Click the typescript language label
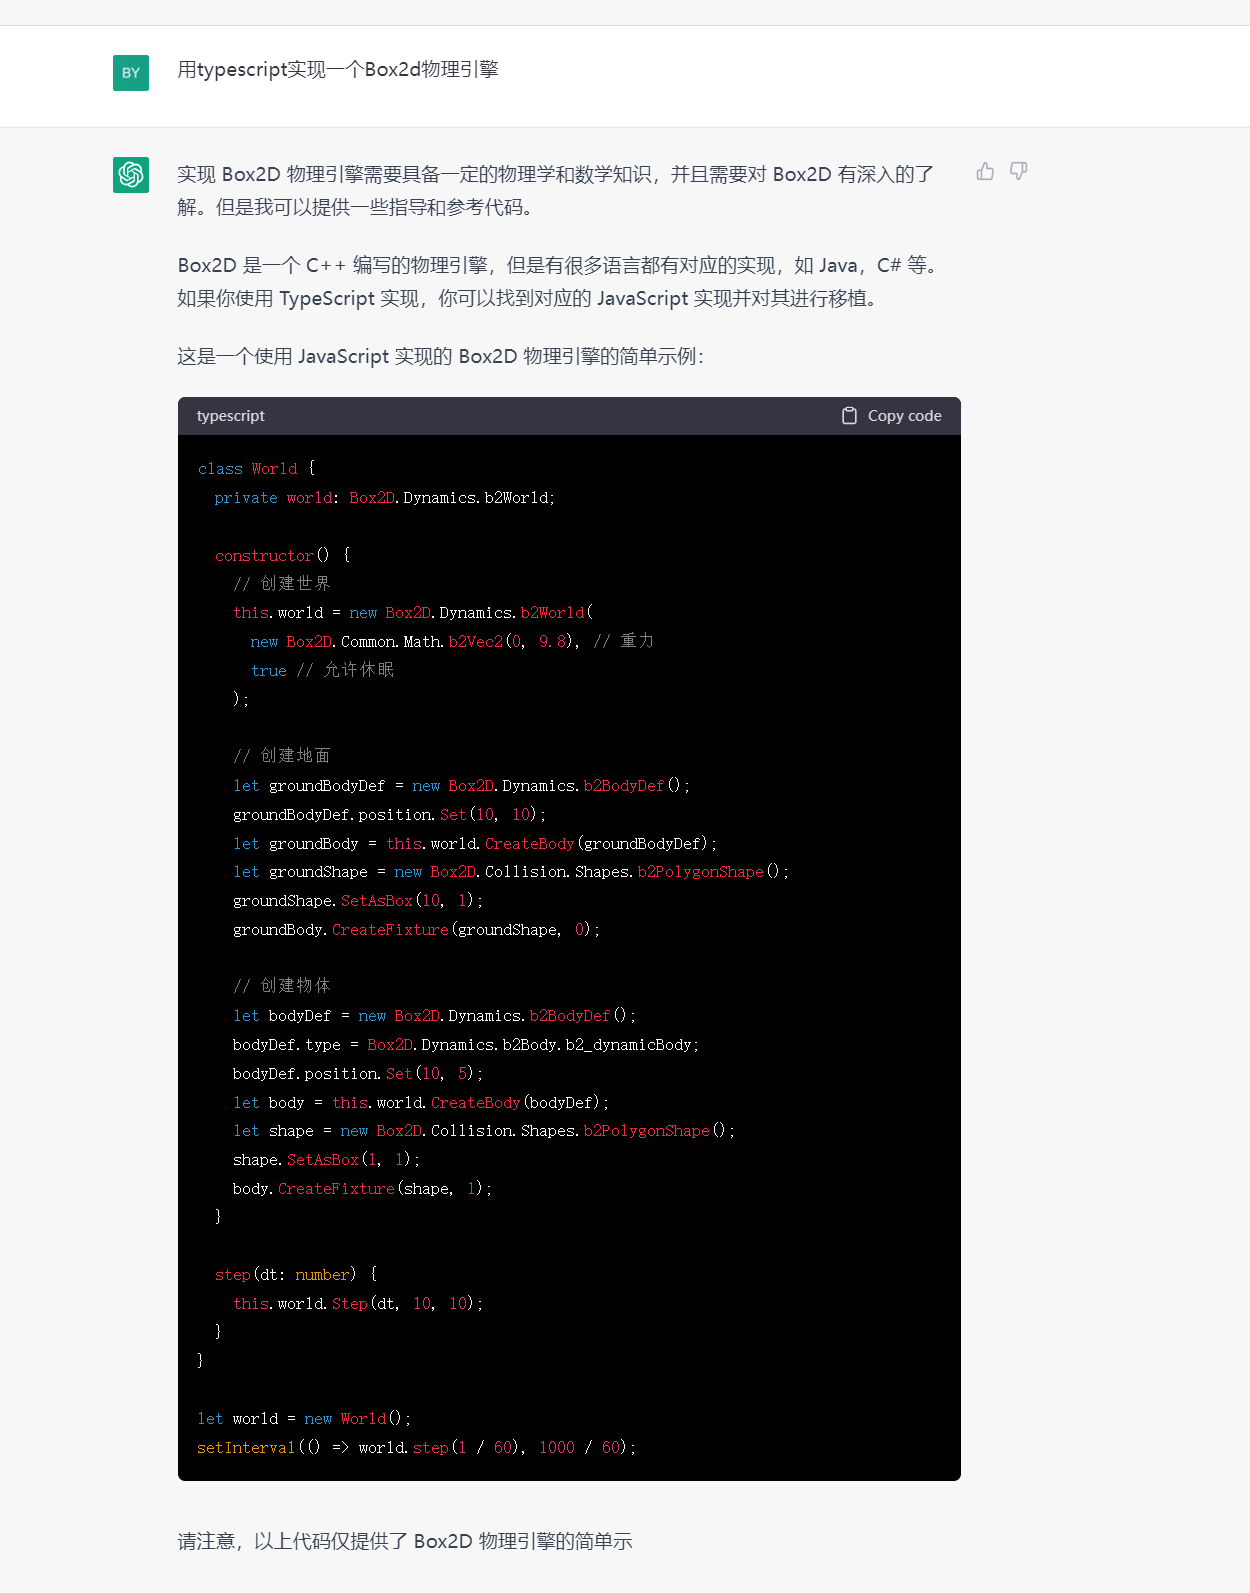 tap(231, 416)
